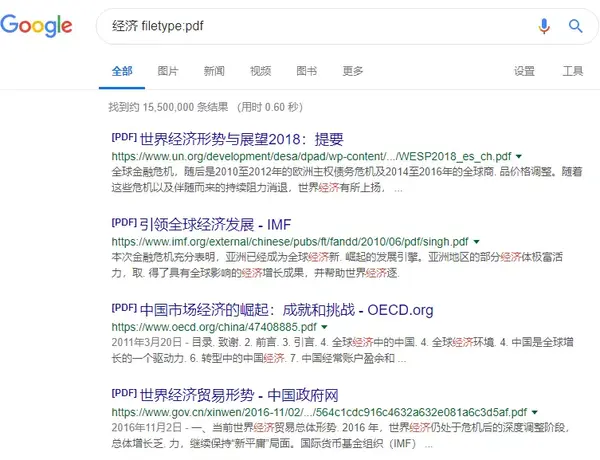Open 设置 options
The image size is (600, 460).
pyautogui.click(x=524, y=71)
